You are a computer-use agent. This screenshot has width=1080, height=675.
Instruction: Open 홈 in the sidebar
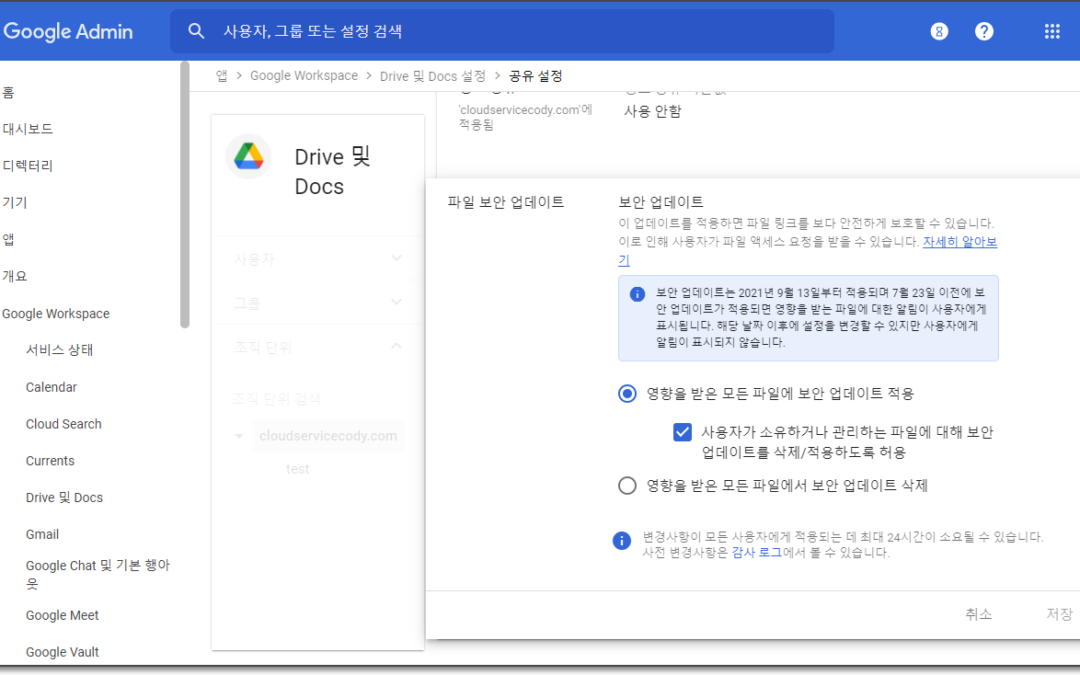[8, 92]
